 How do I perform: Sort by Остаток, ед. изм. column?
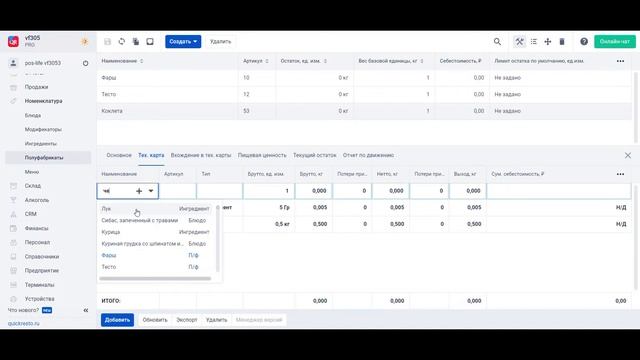click(x=304, y=61)
